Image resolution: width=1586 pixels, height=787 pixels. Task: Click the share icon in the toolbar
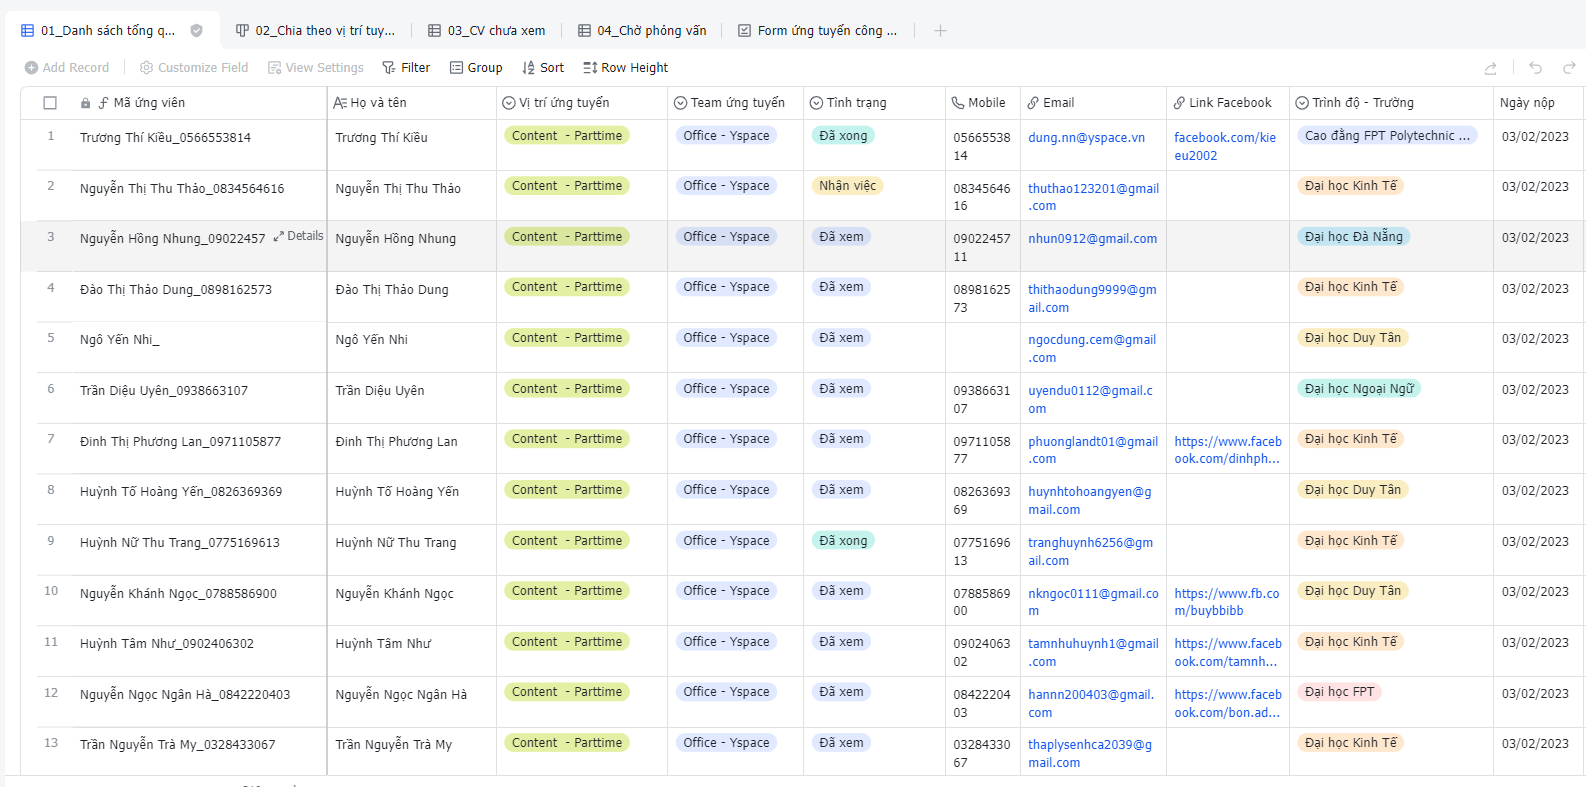1490,68
